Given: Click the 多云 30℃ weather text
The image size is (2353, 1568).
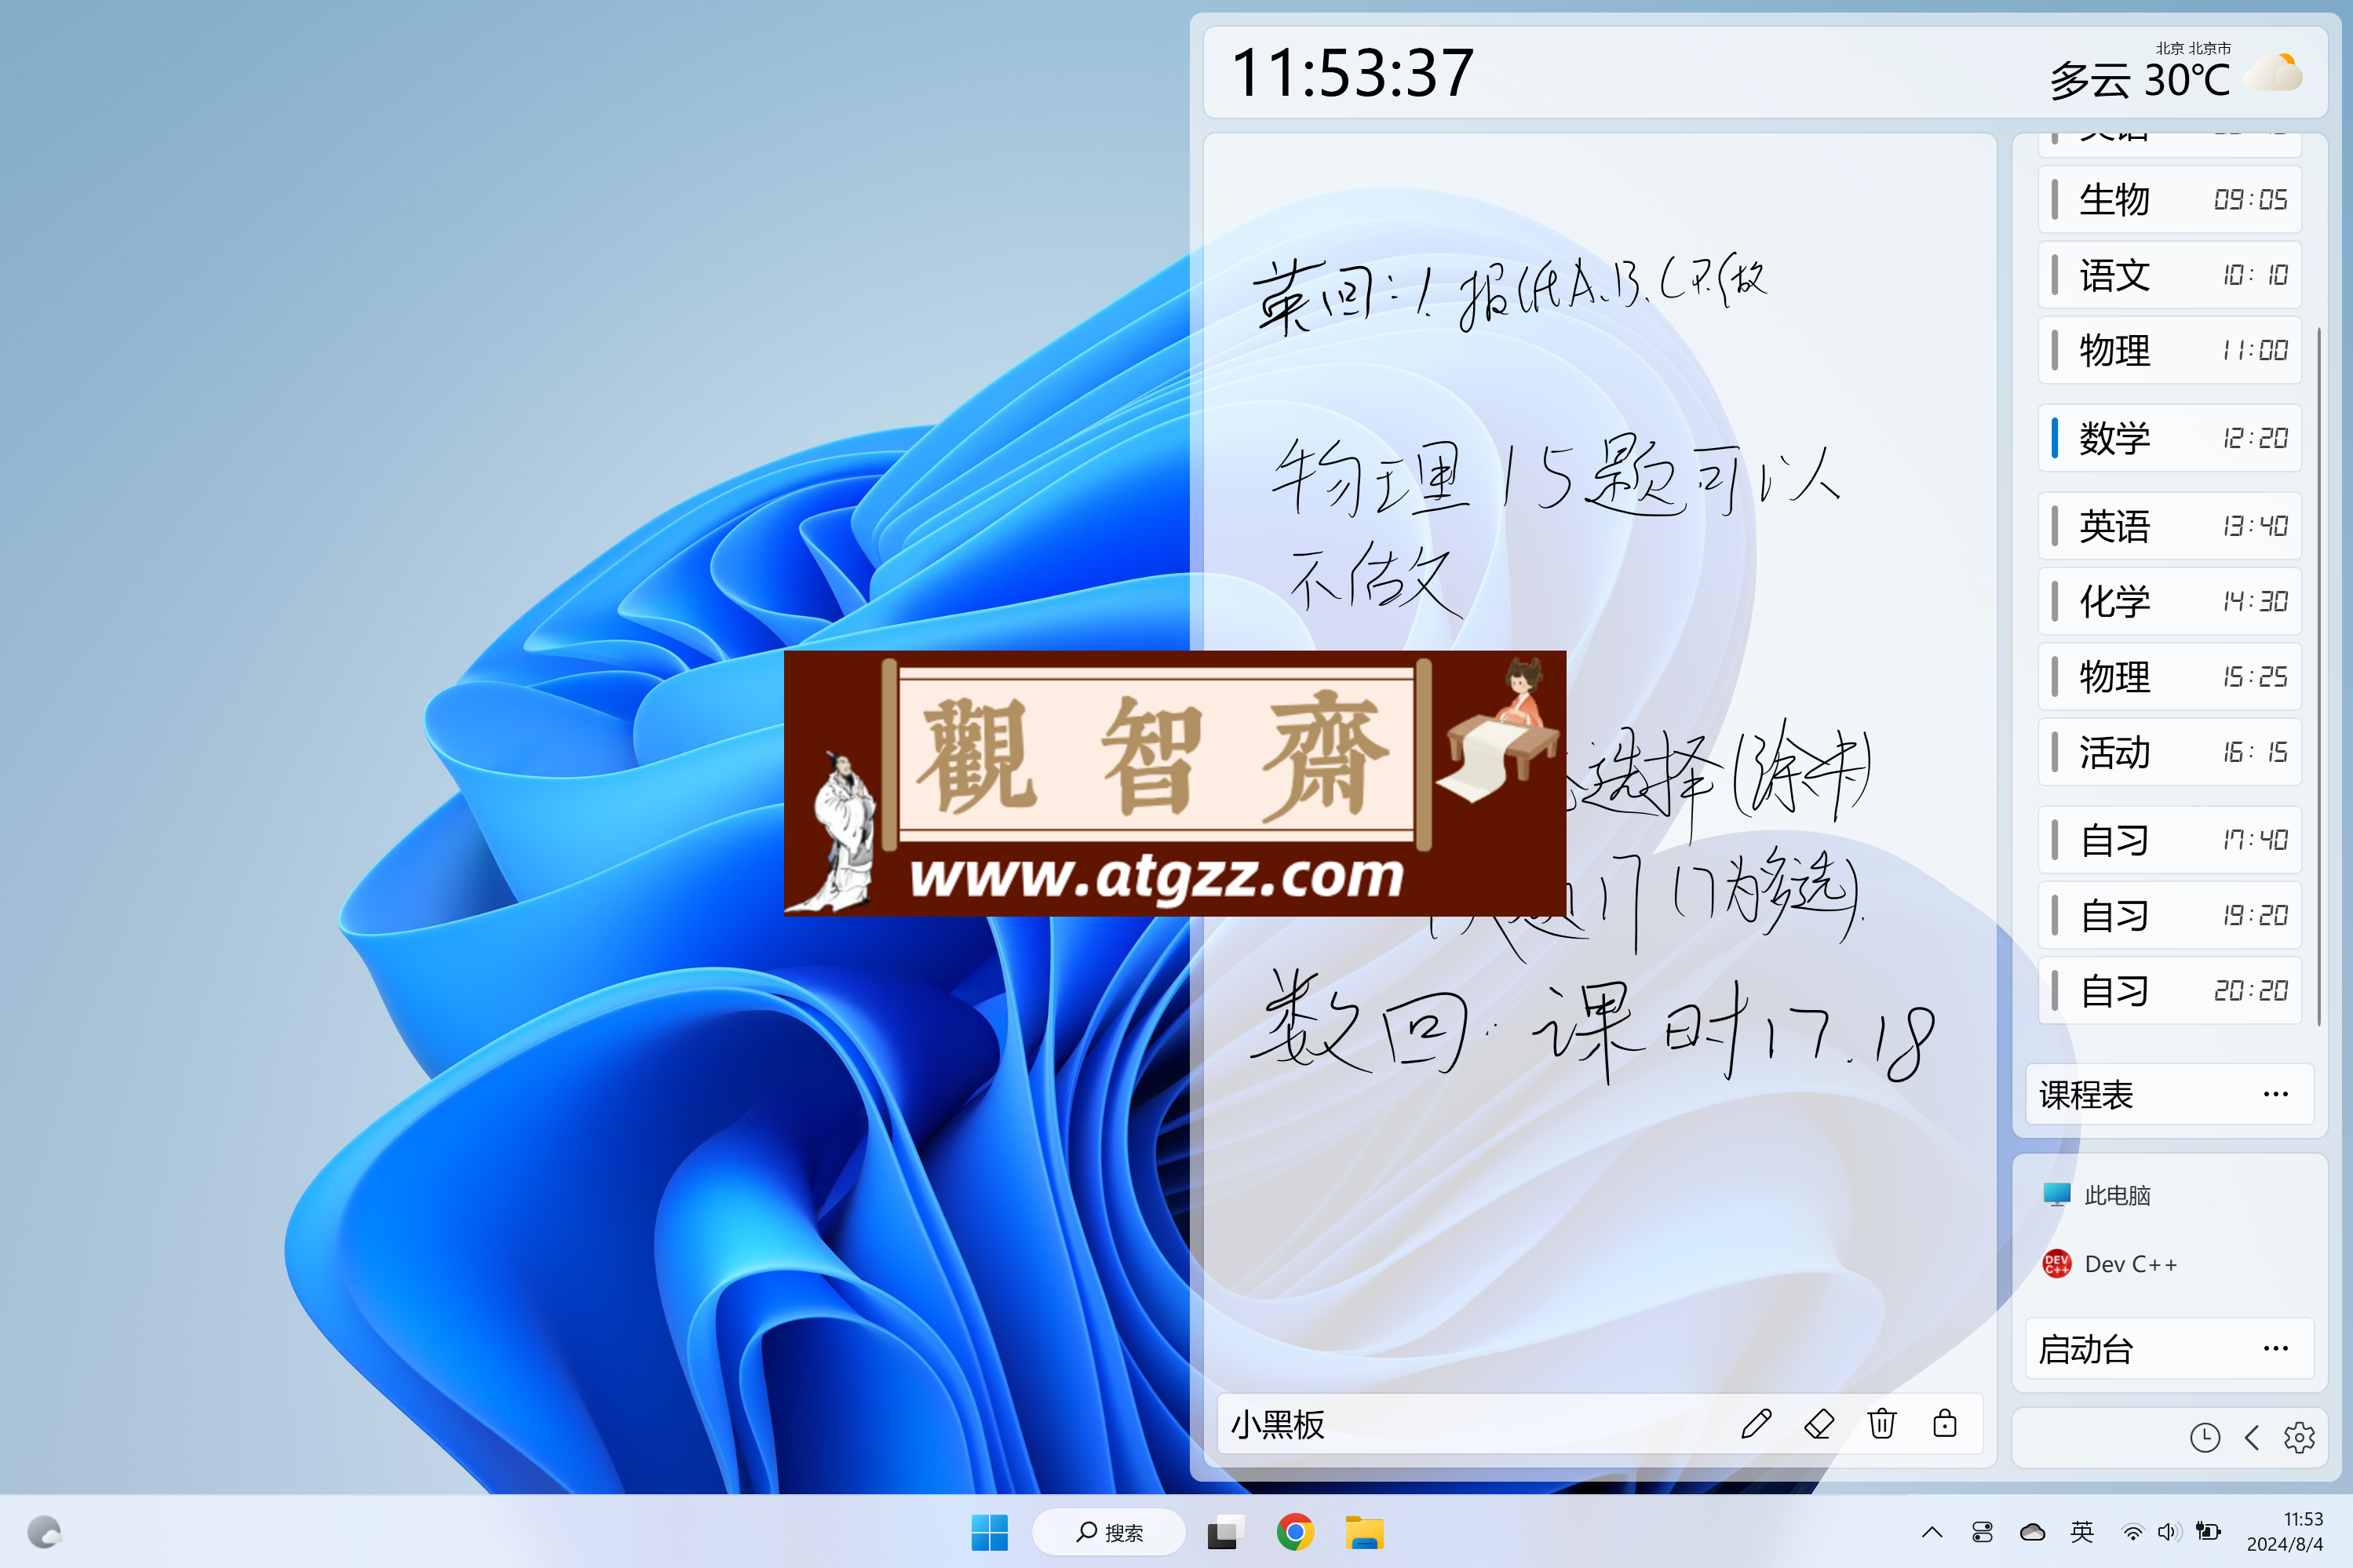Looking at the screenshot, I should click(2139, 80).
